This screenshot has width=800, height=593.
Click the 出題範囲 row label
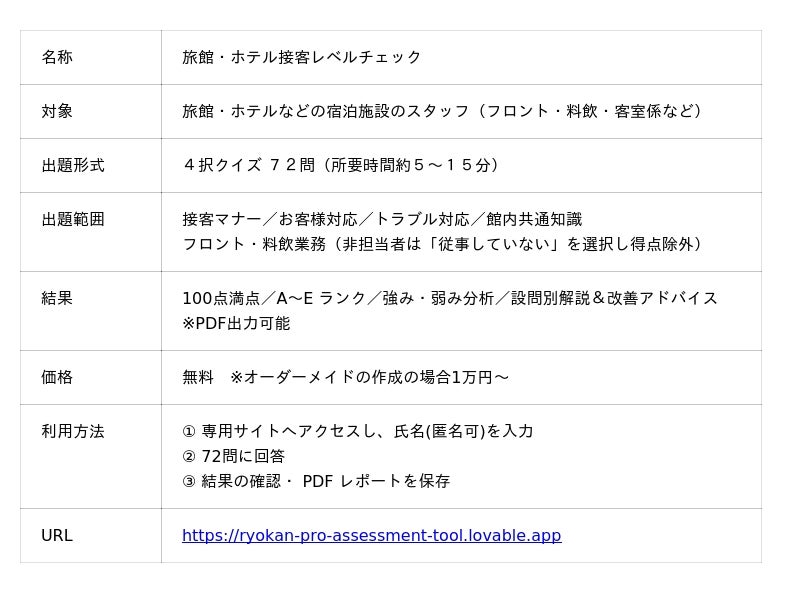pyautogui.click(x=73, y=220)
